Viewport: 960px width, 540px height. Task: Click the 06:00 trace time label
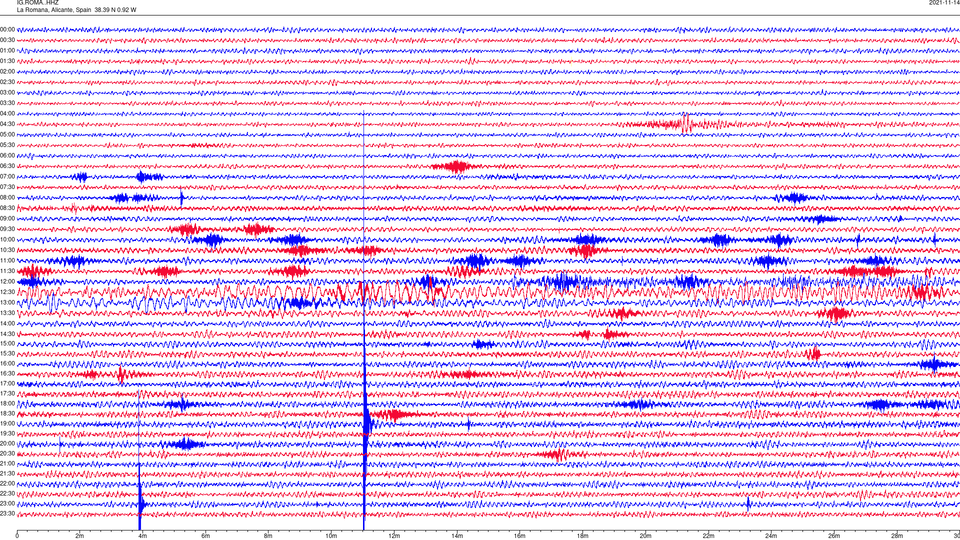point(7,156)
